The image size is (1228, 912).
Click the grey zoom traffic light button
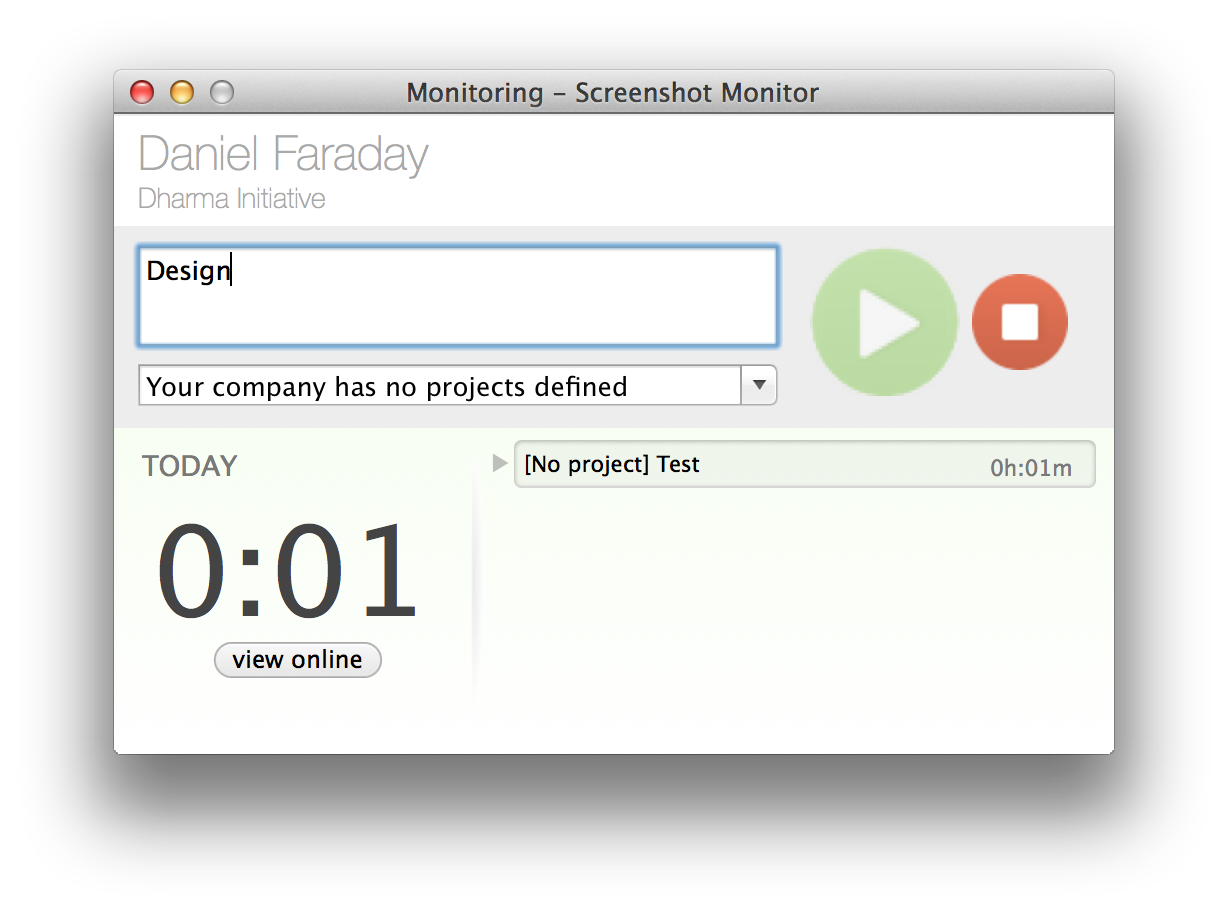(221, 92)
